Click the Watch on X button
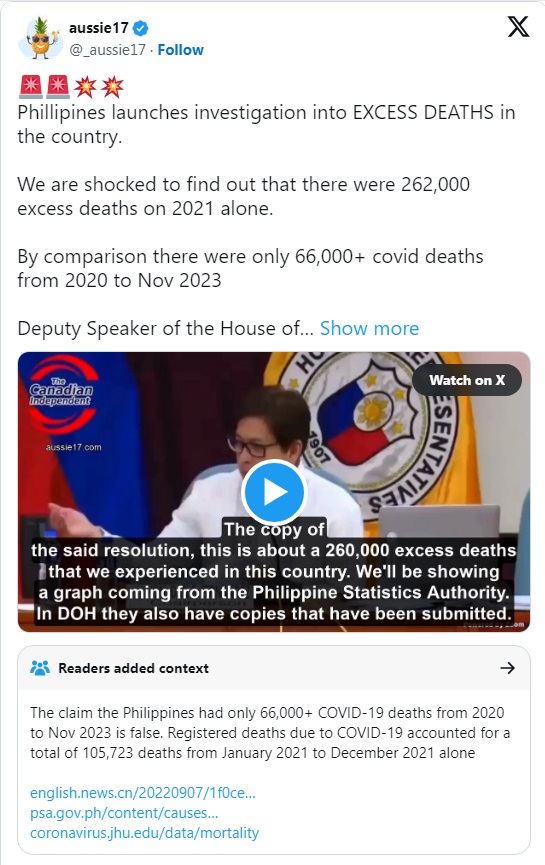Screen dimensions: 545x865 click(x=467, y=380)
